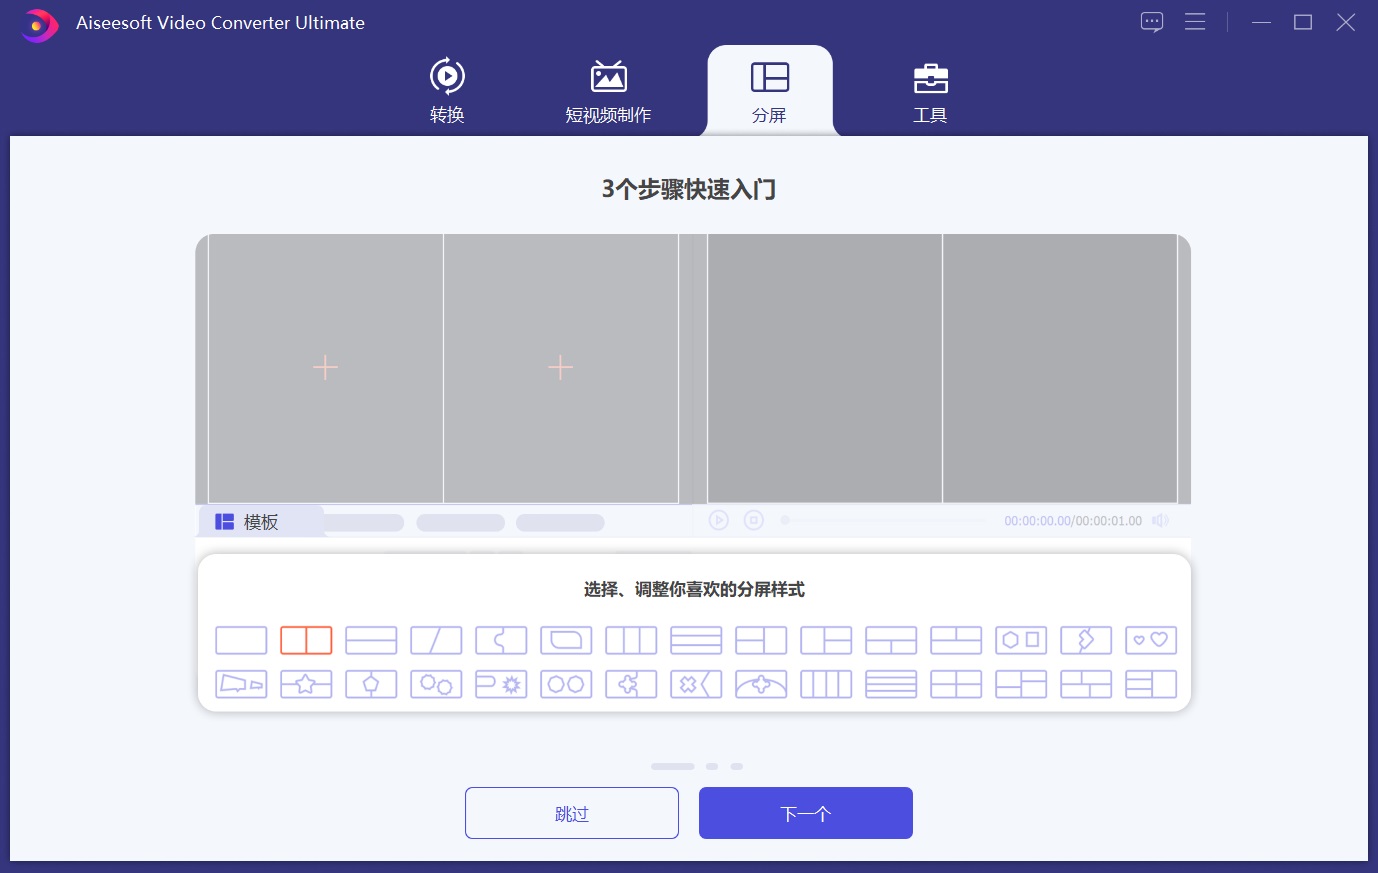Choose the four horizontal rows template
Screen dimensions: 1378x873
tap(891, 684)
